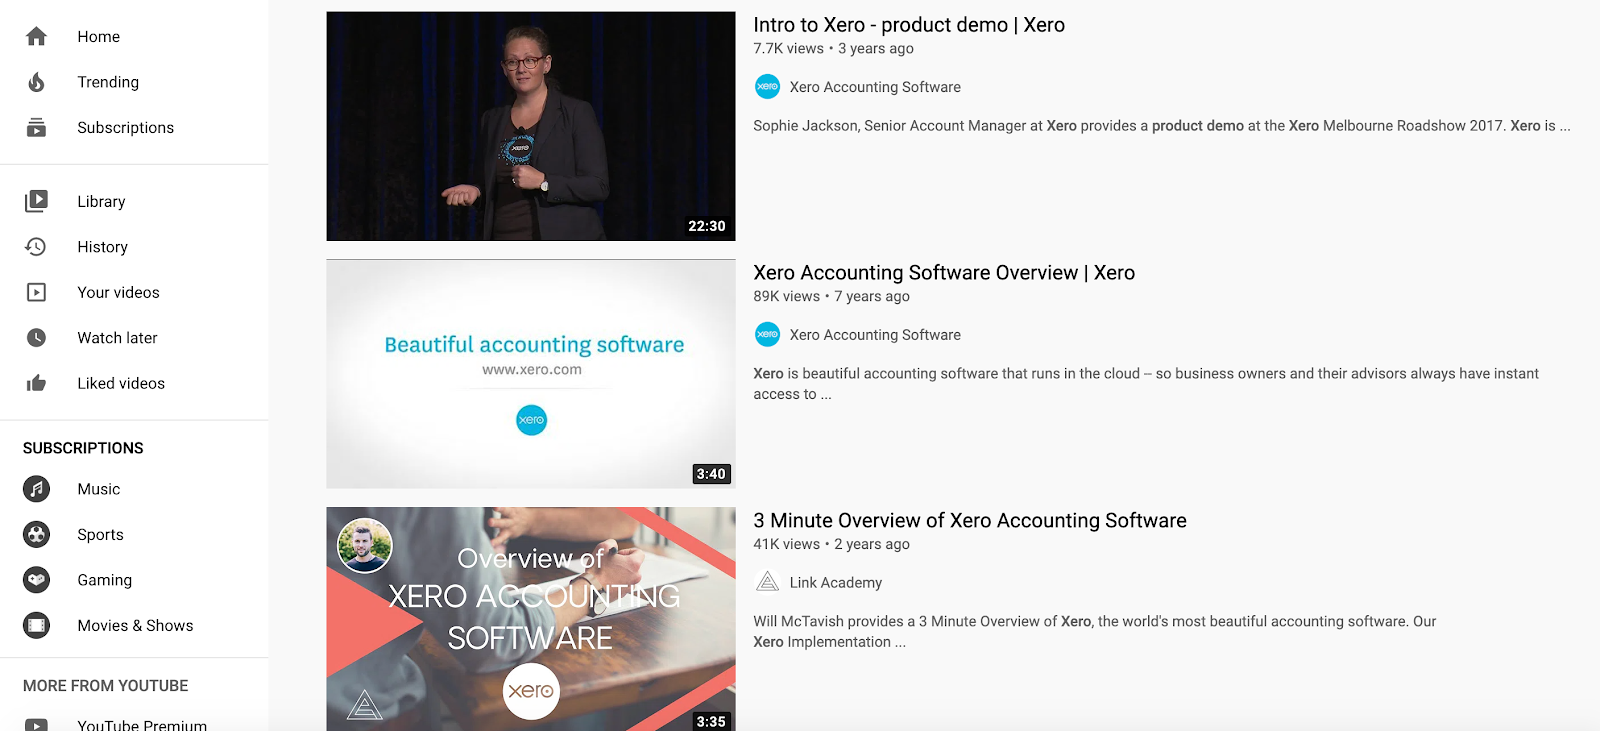Screen dimensions: 1600x731
Task: Open 'Intro to Xero - product demo' title
Action: tap(909, 25)
